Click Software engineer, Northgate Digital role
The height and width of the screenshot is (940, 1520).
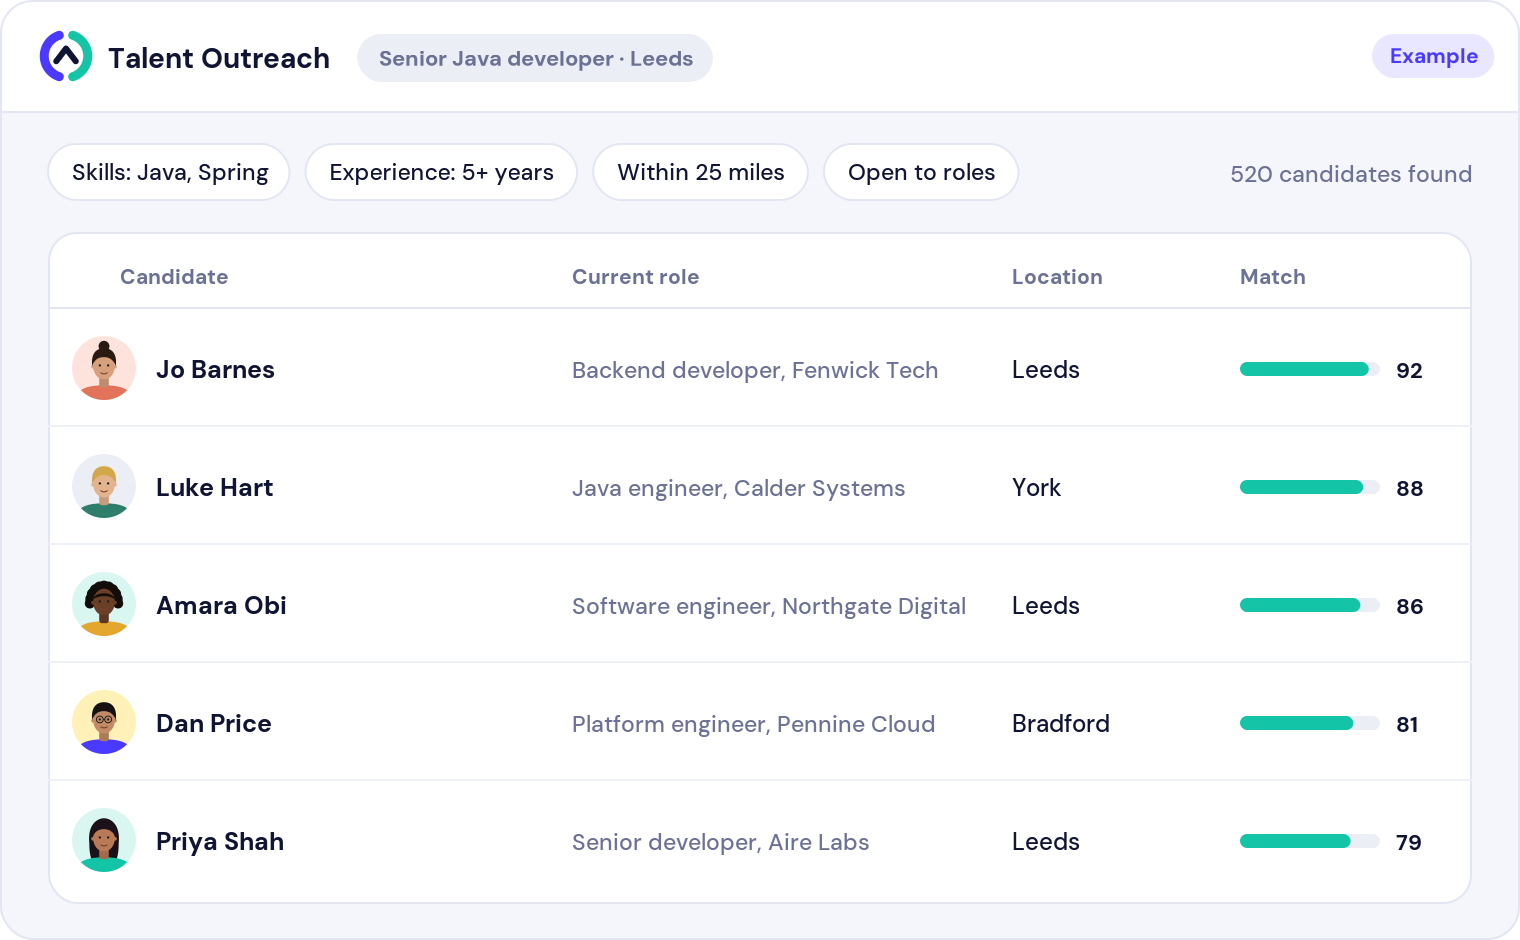[x=769, y=606]
